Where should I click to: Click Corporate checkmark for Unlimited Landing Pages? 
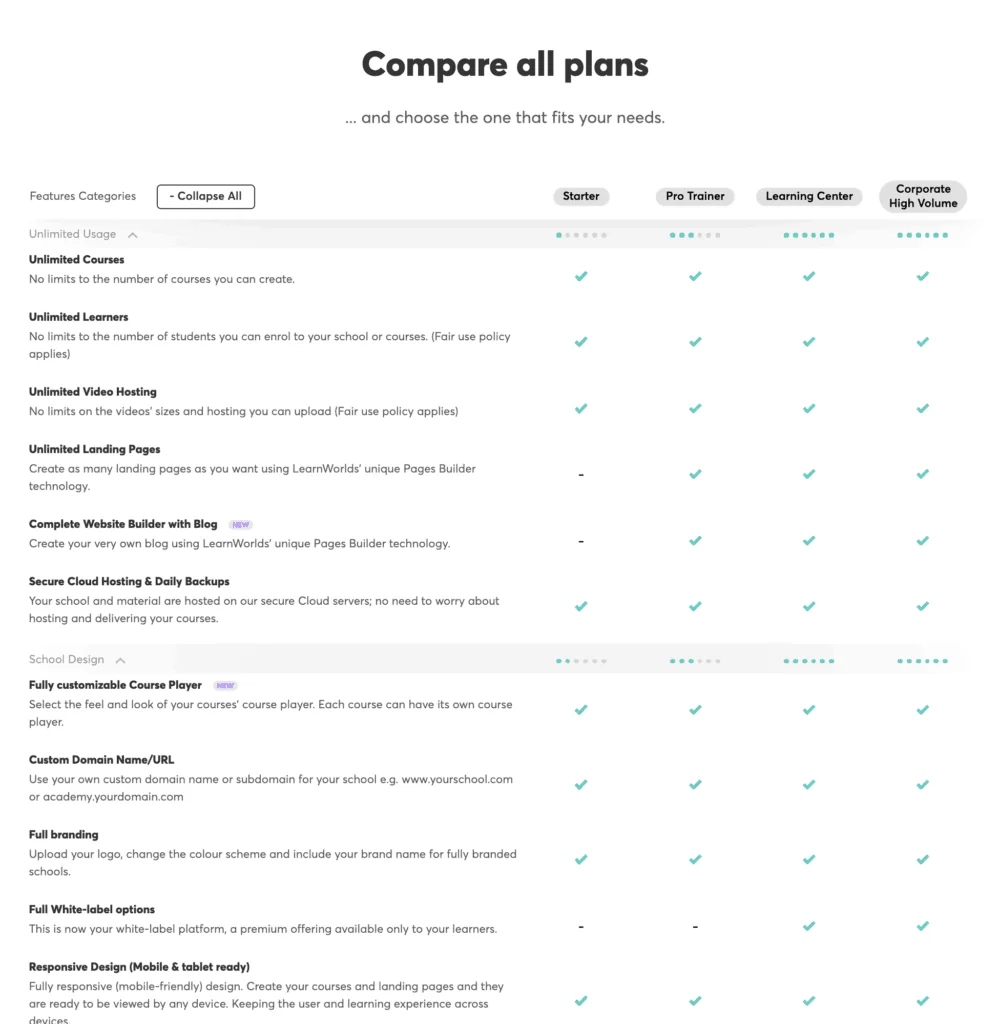pyautogui.click(x=922, y=473)
